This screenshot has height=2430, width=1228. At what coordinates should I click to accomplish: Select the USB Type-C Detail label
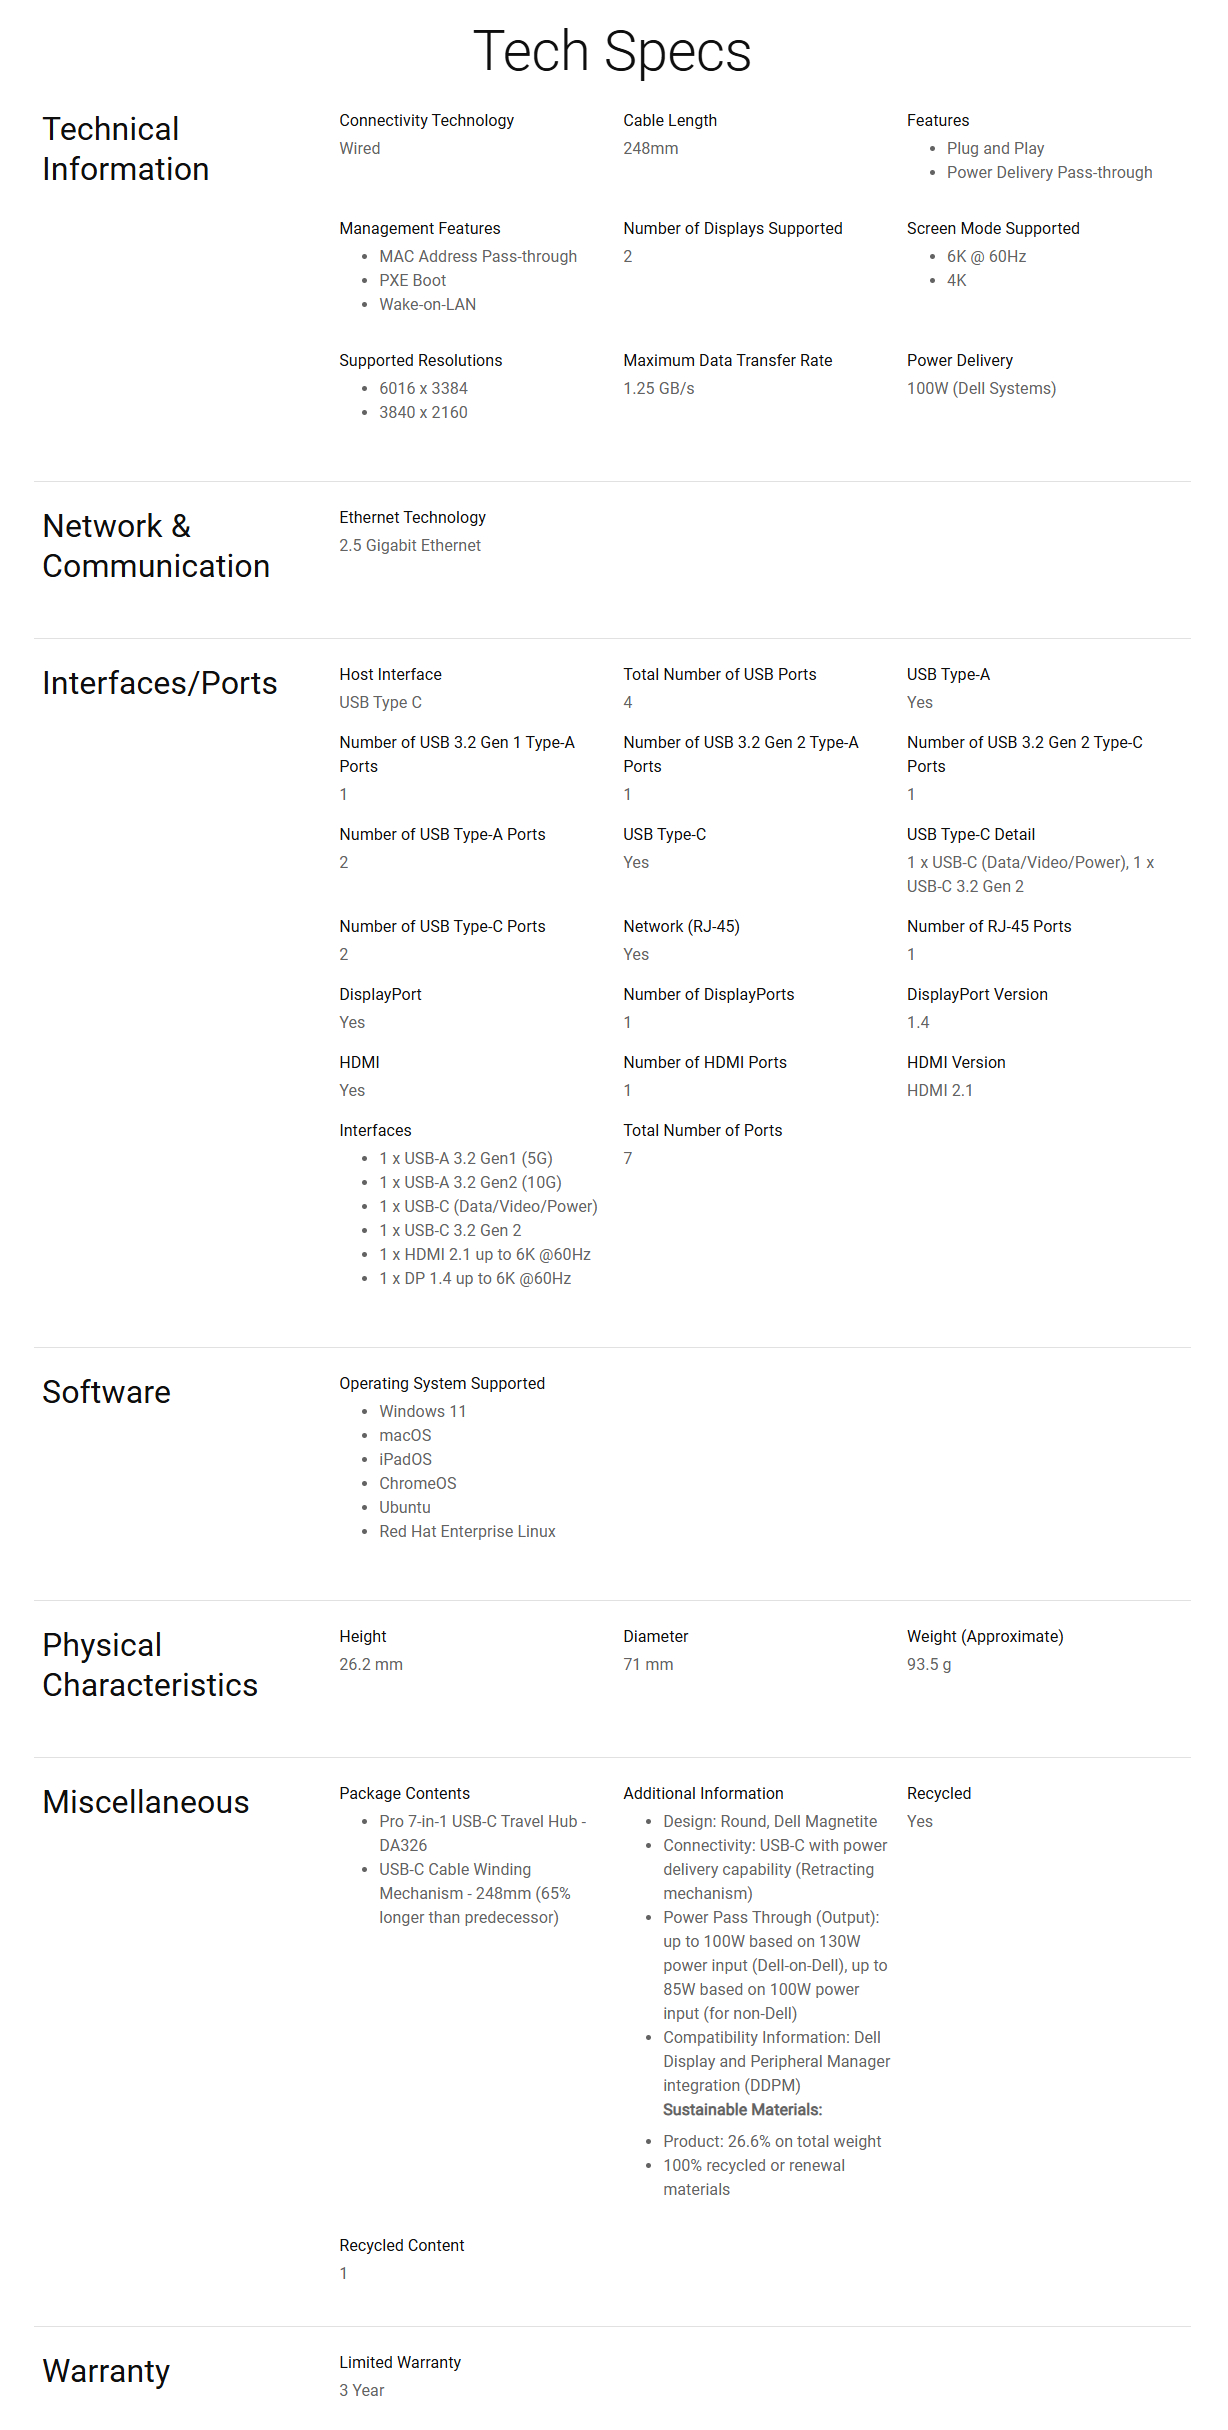(x=970, y=834)
